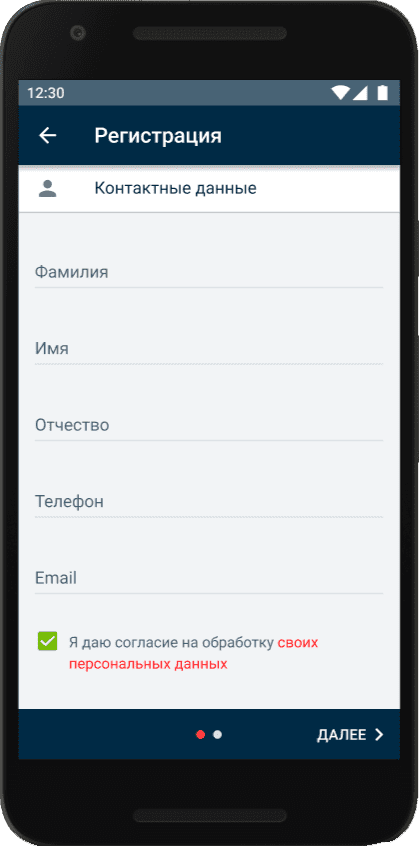Click the person icon beside Контактные данные

(47, 188)
